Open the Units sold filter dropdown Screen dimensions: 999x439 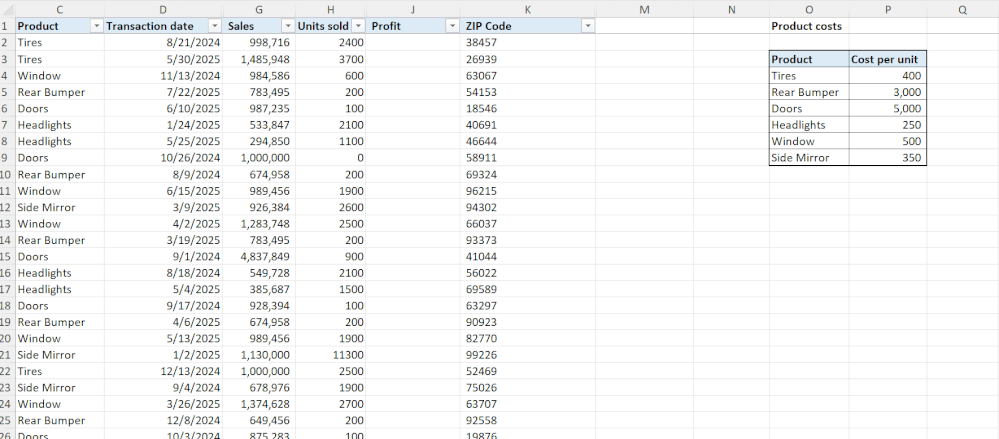pyautogui.click(x=358, y=26)
